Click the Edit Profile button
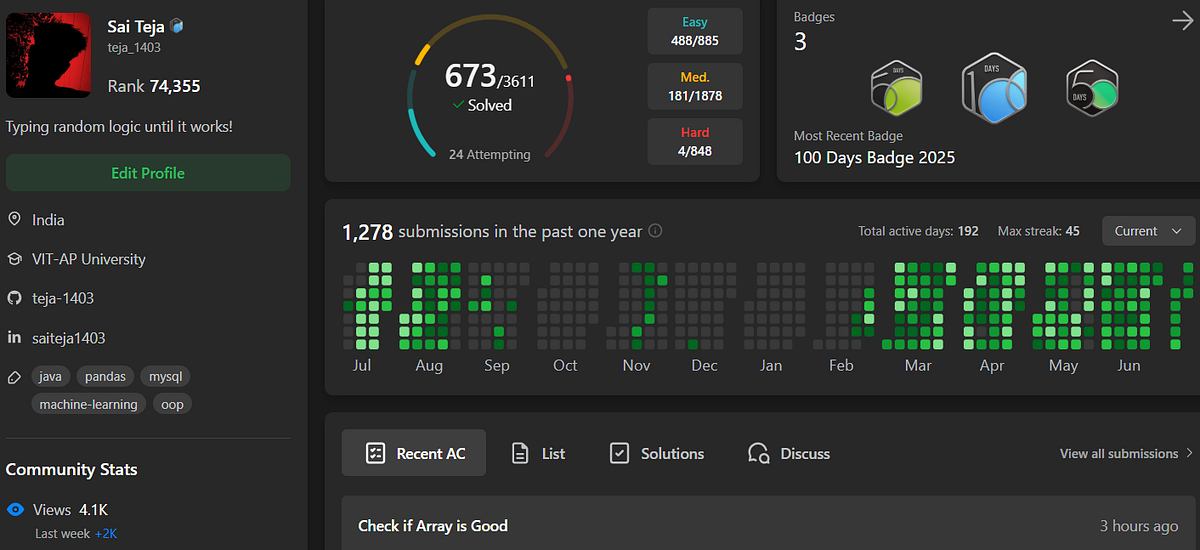Viewport: 1200px width, 550px height. coord(148,173)
